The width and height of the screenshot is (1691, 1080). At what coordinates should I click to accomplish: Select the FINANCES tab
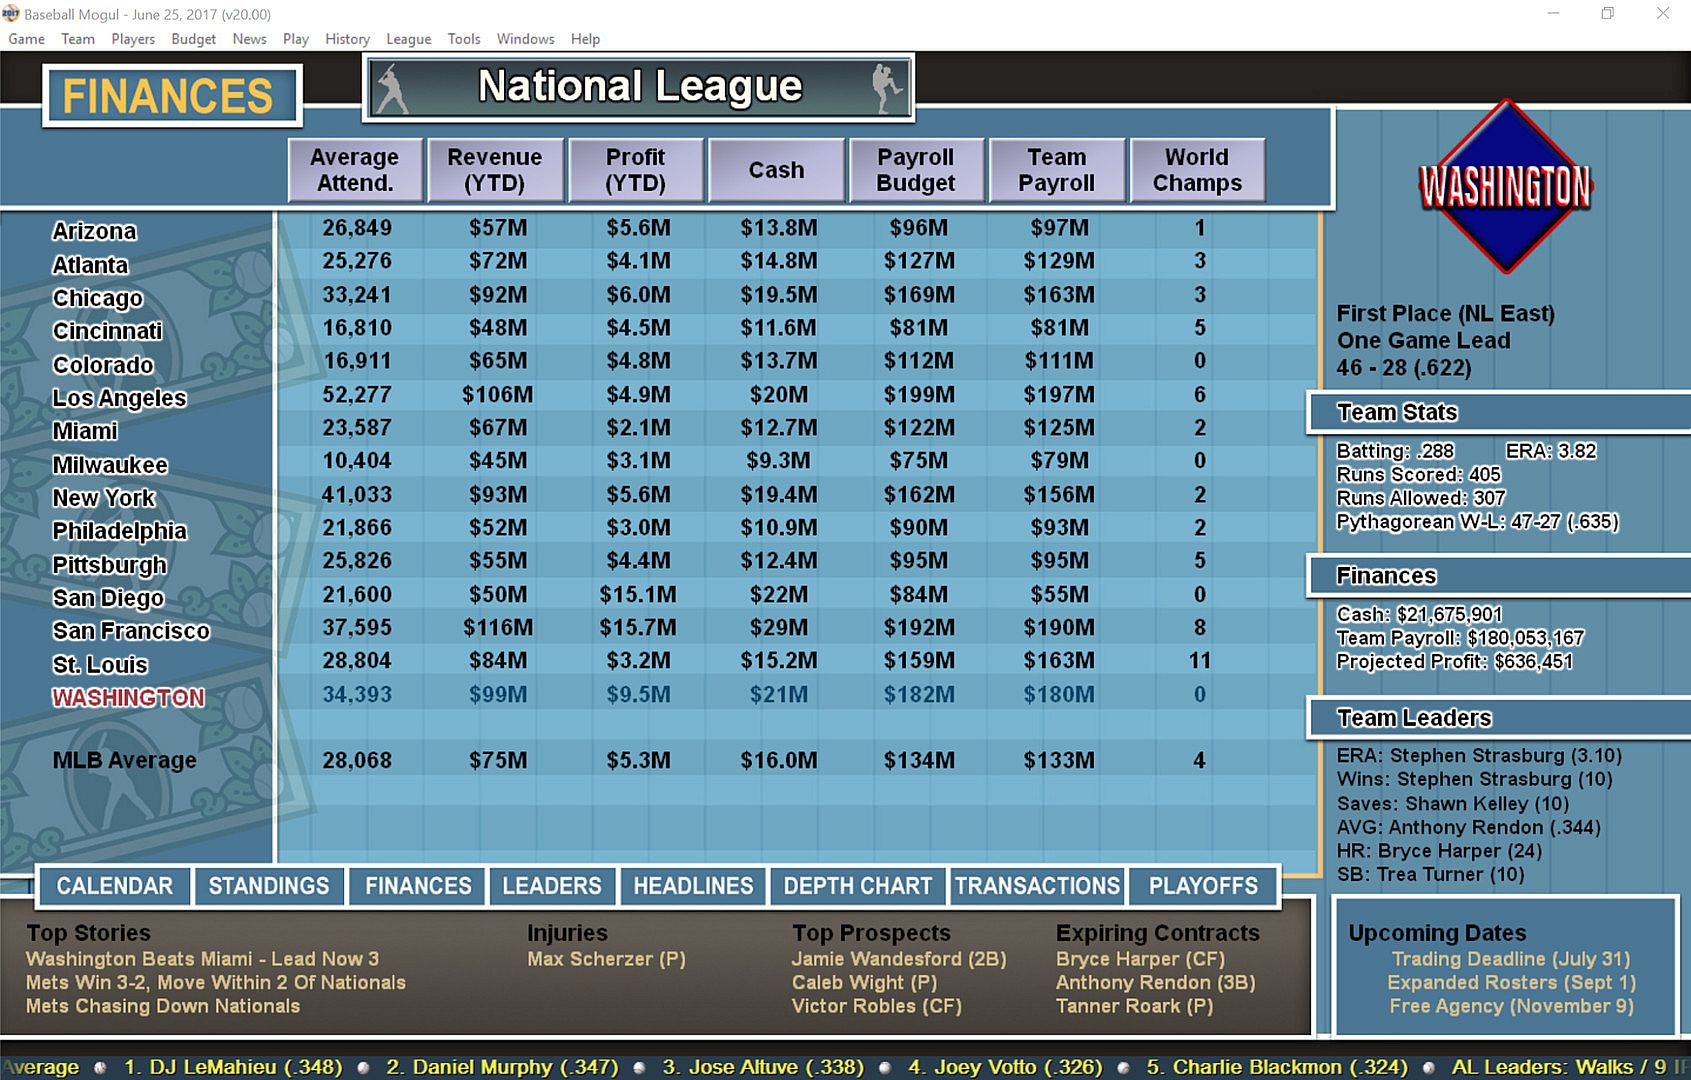418,886
